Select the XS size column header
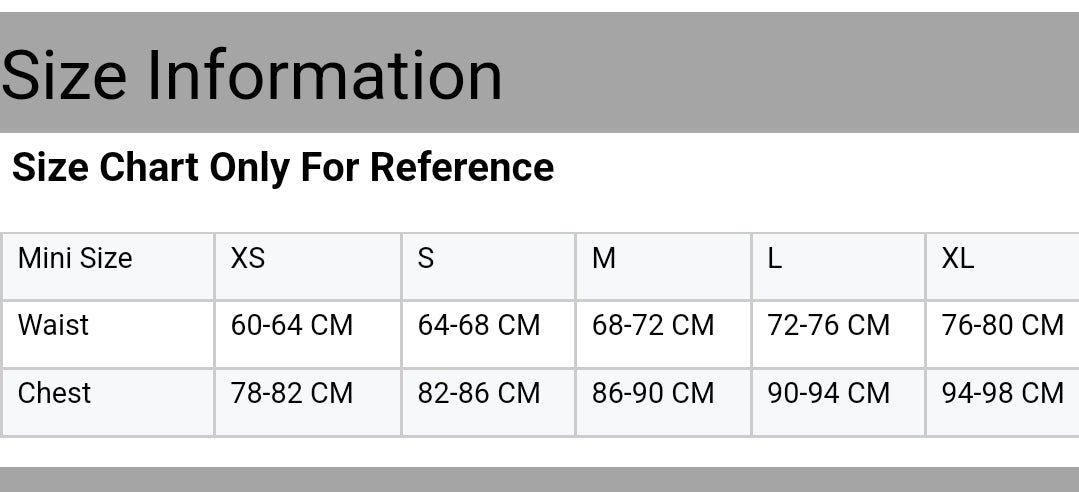 (x=248, y=259)
